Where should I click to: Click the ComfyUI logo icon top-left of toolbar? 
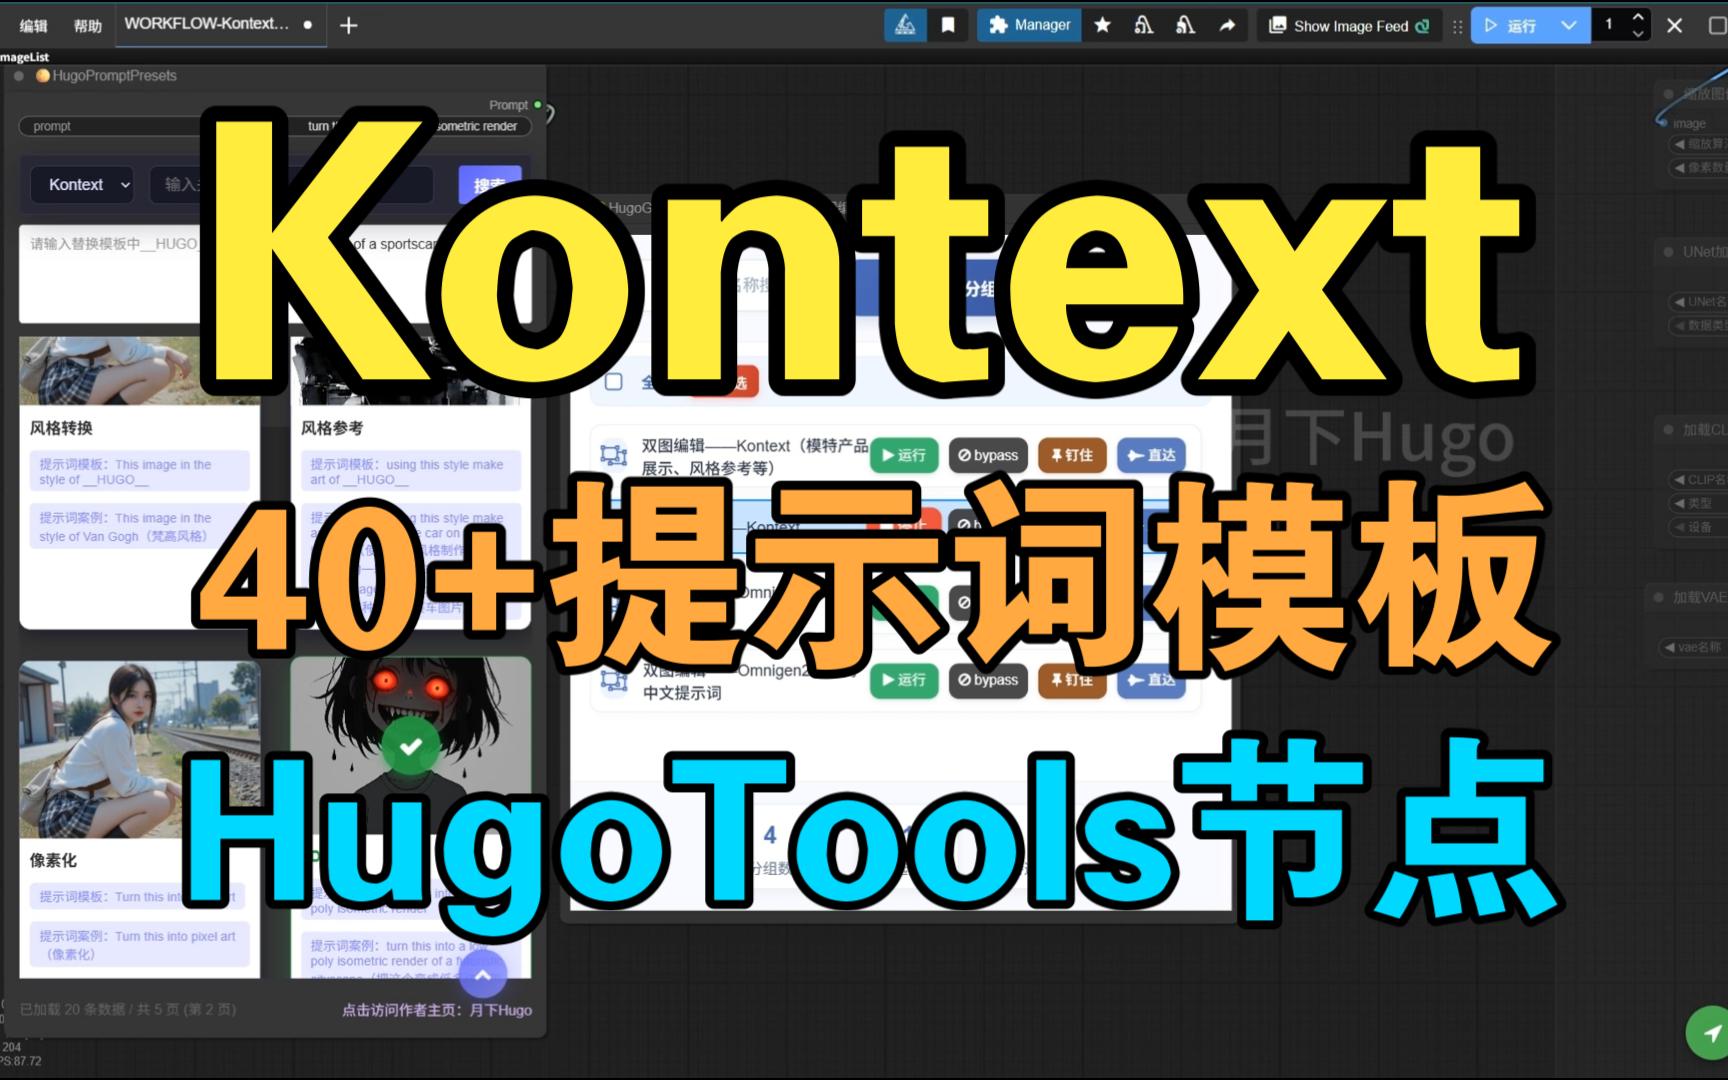click(x=905, y=25)
